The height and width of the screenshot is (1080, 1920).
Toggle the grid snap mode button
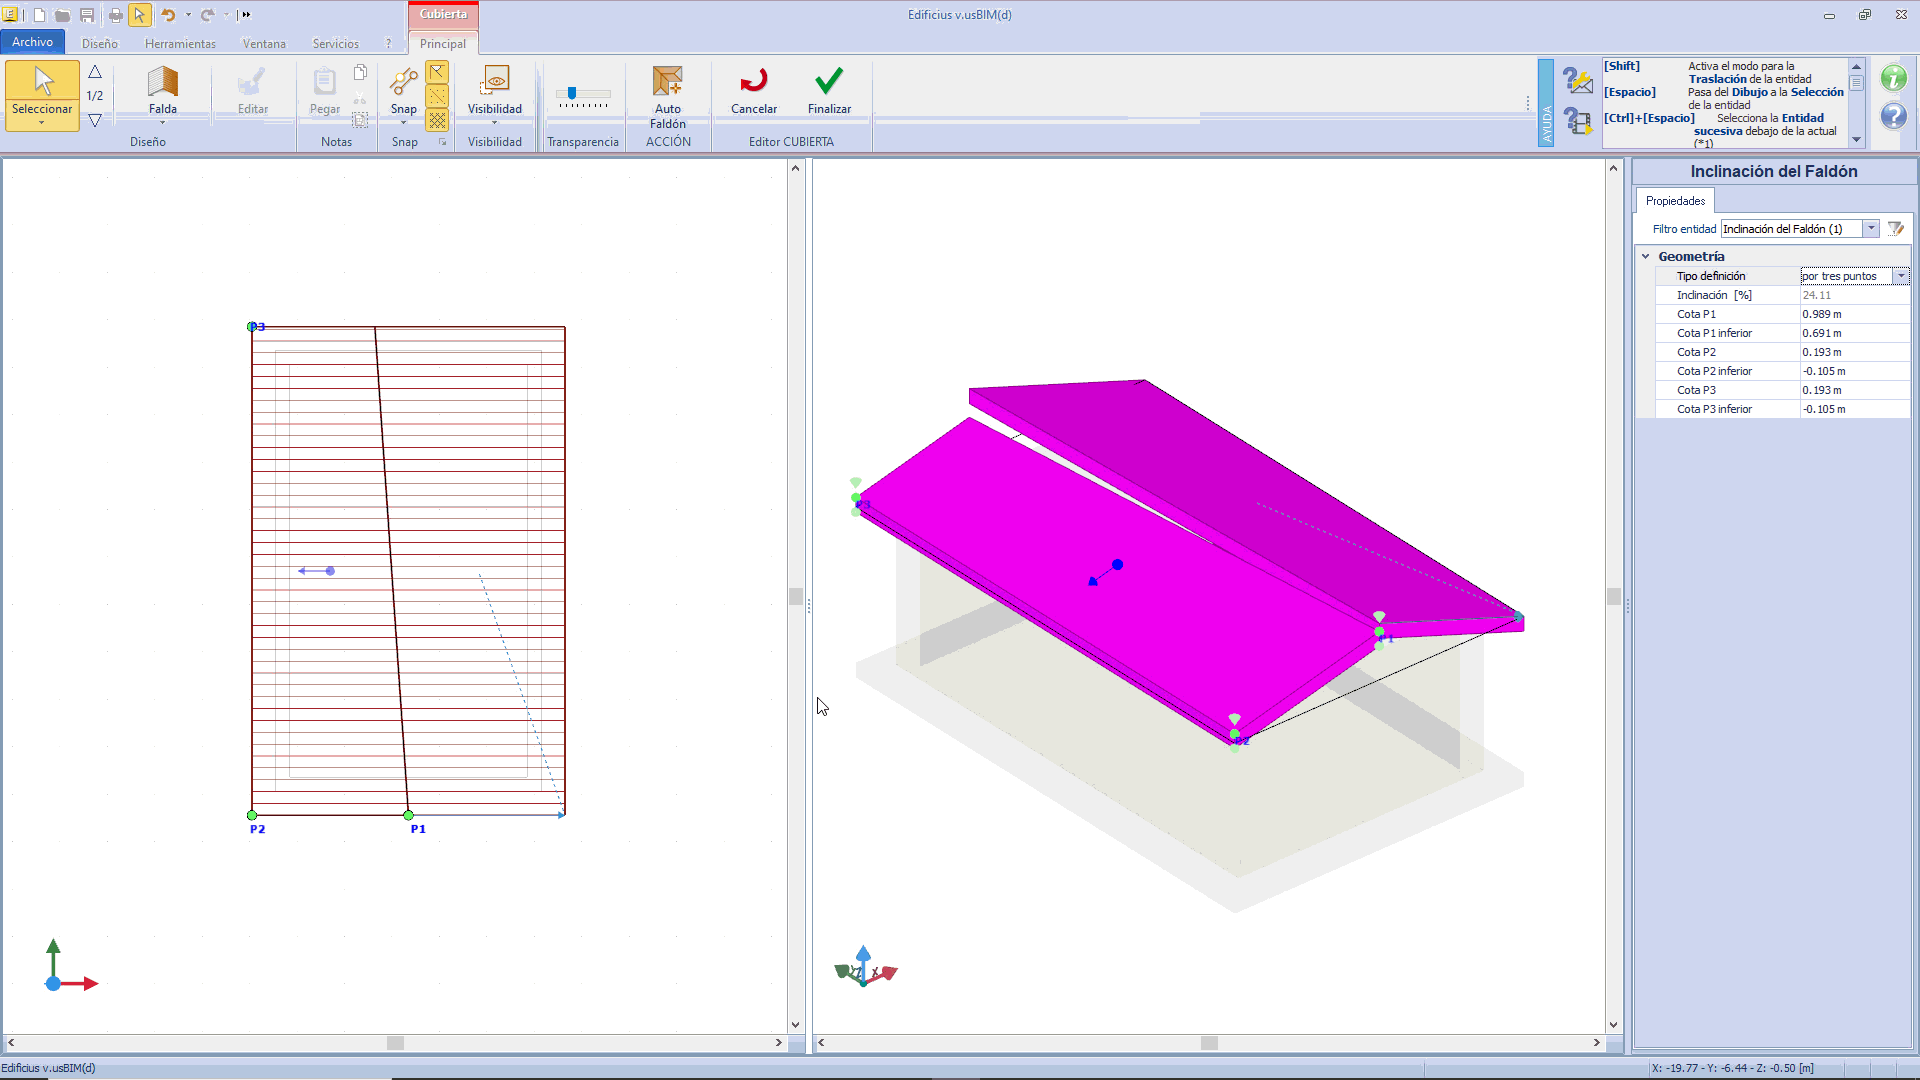[437, 120]
